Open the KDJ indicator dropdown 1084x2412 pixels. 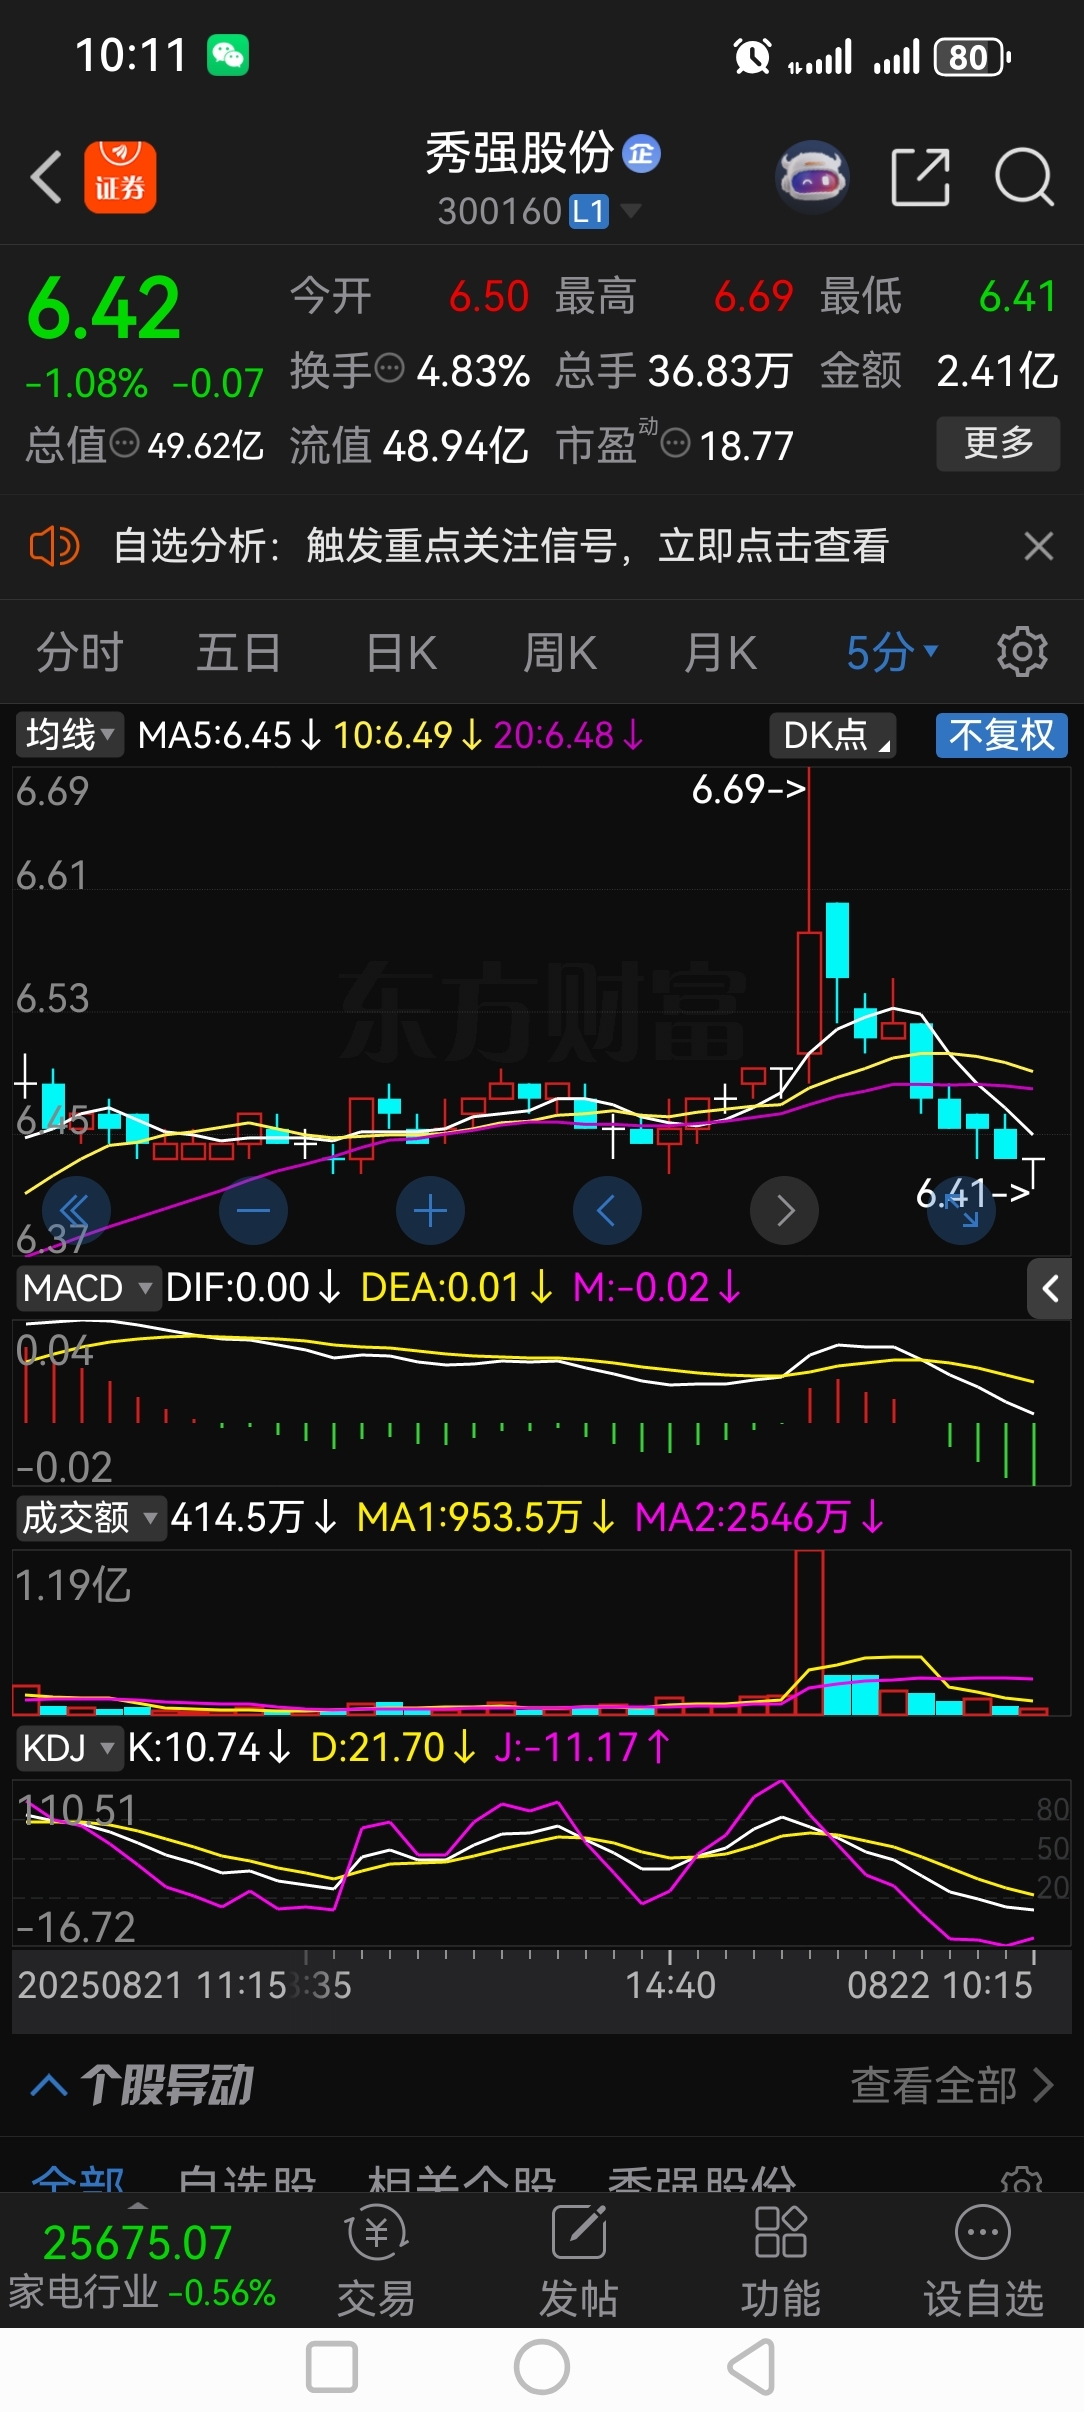pyautogui.click(x=69, y=1747)
